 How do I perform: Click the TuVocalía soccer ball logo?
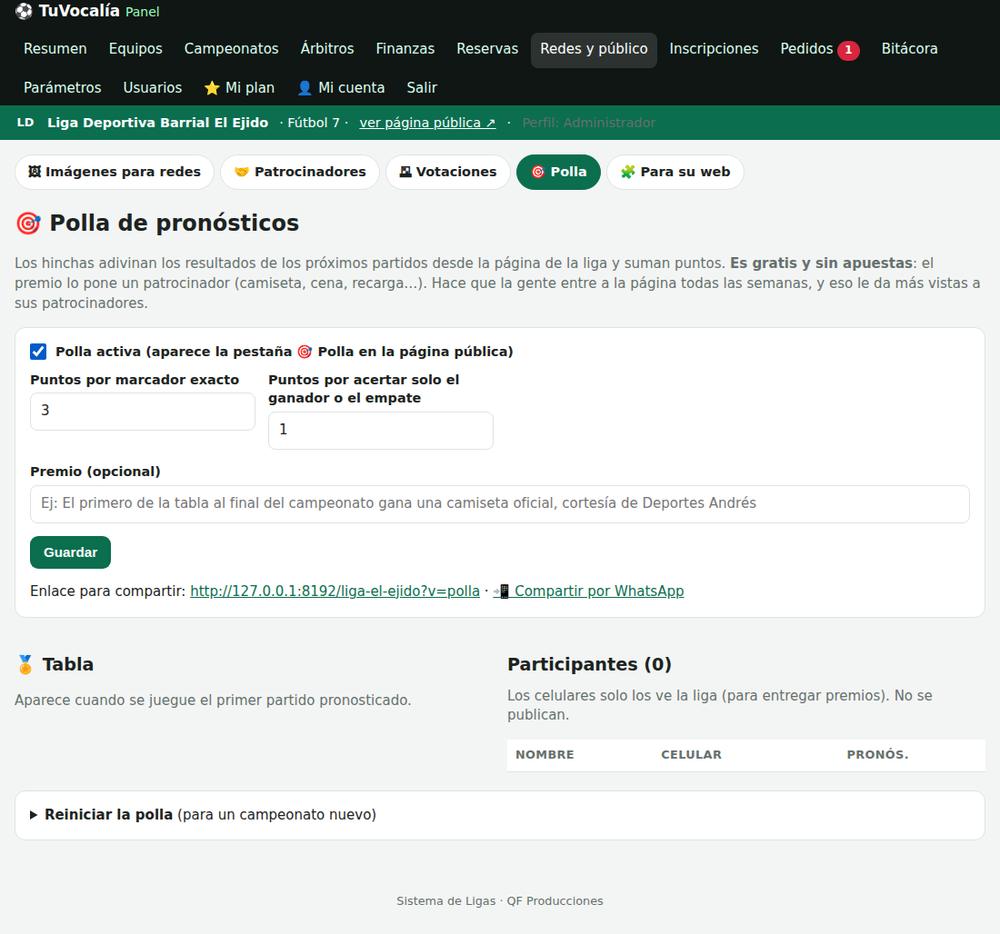coord(24,11)
